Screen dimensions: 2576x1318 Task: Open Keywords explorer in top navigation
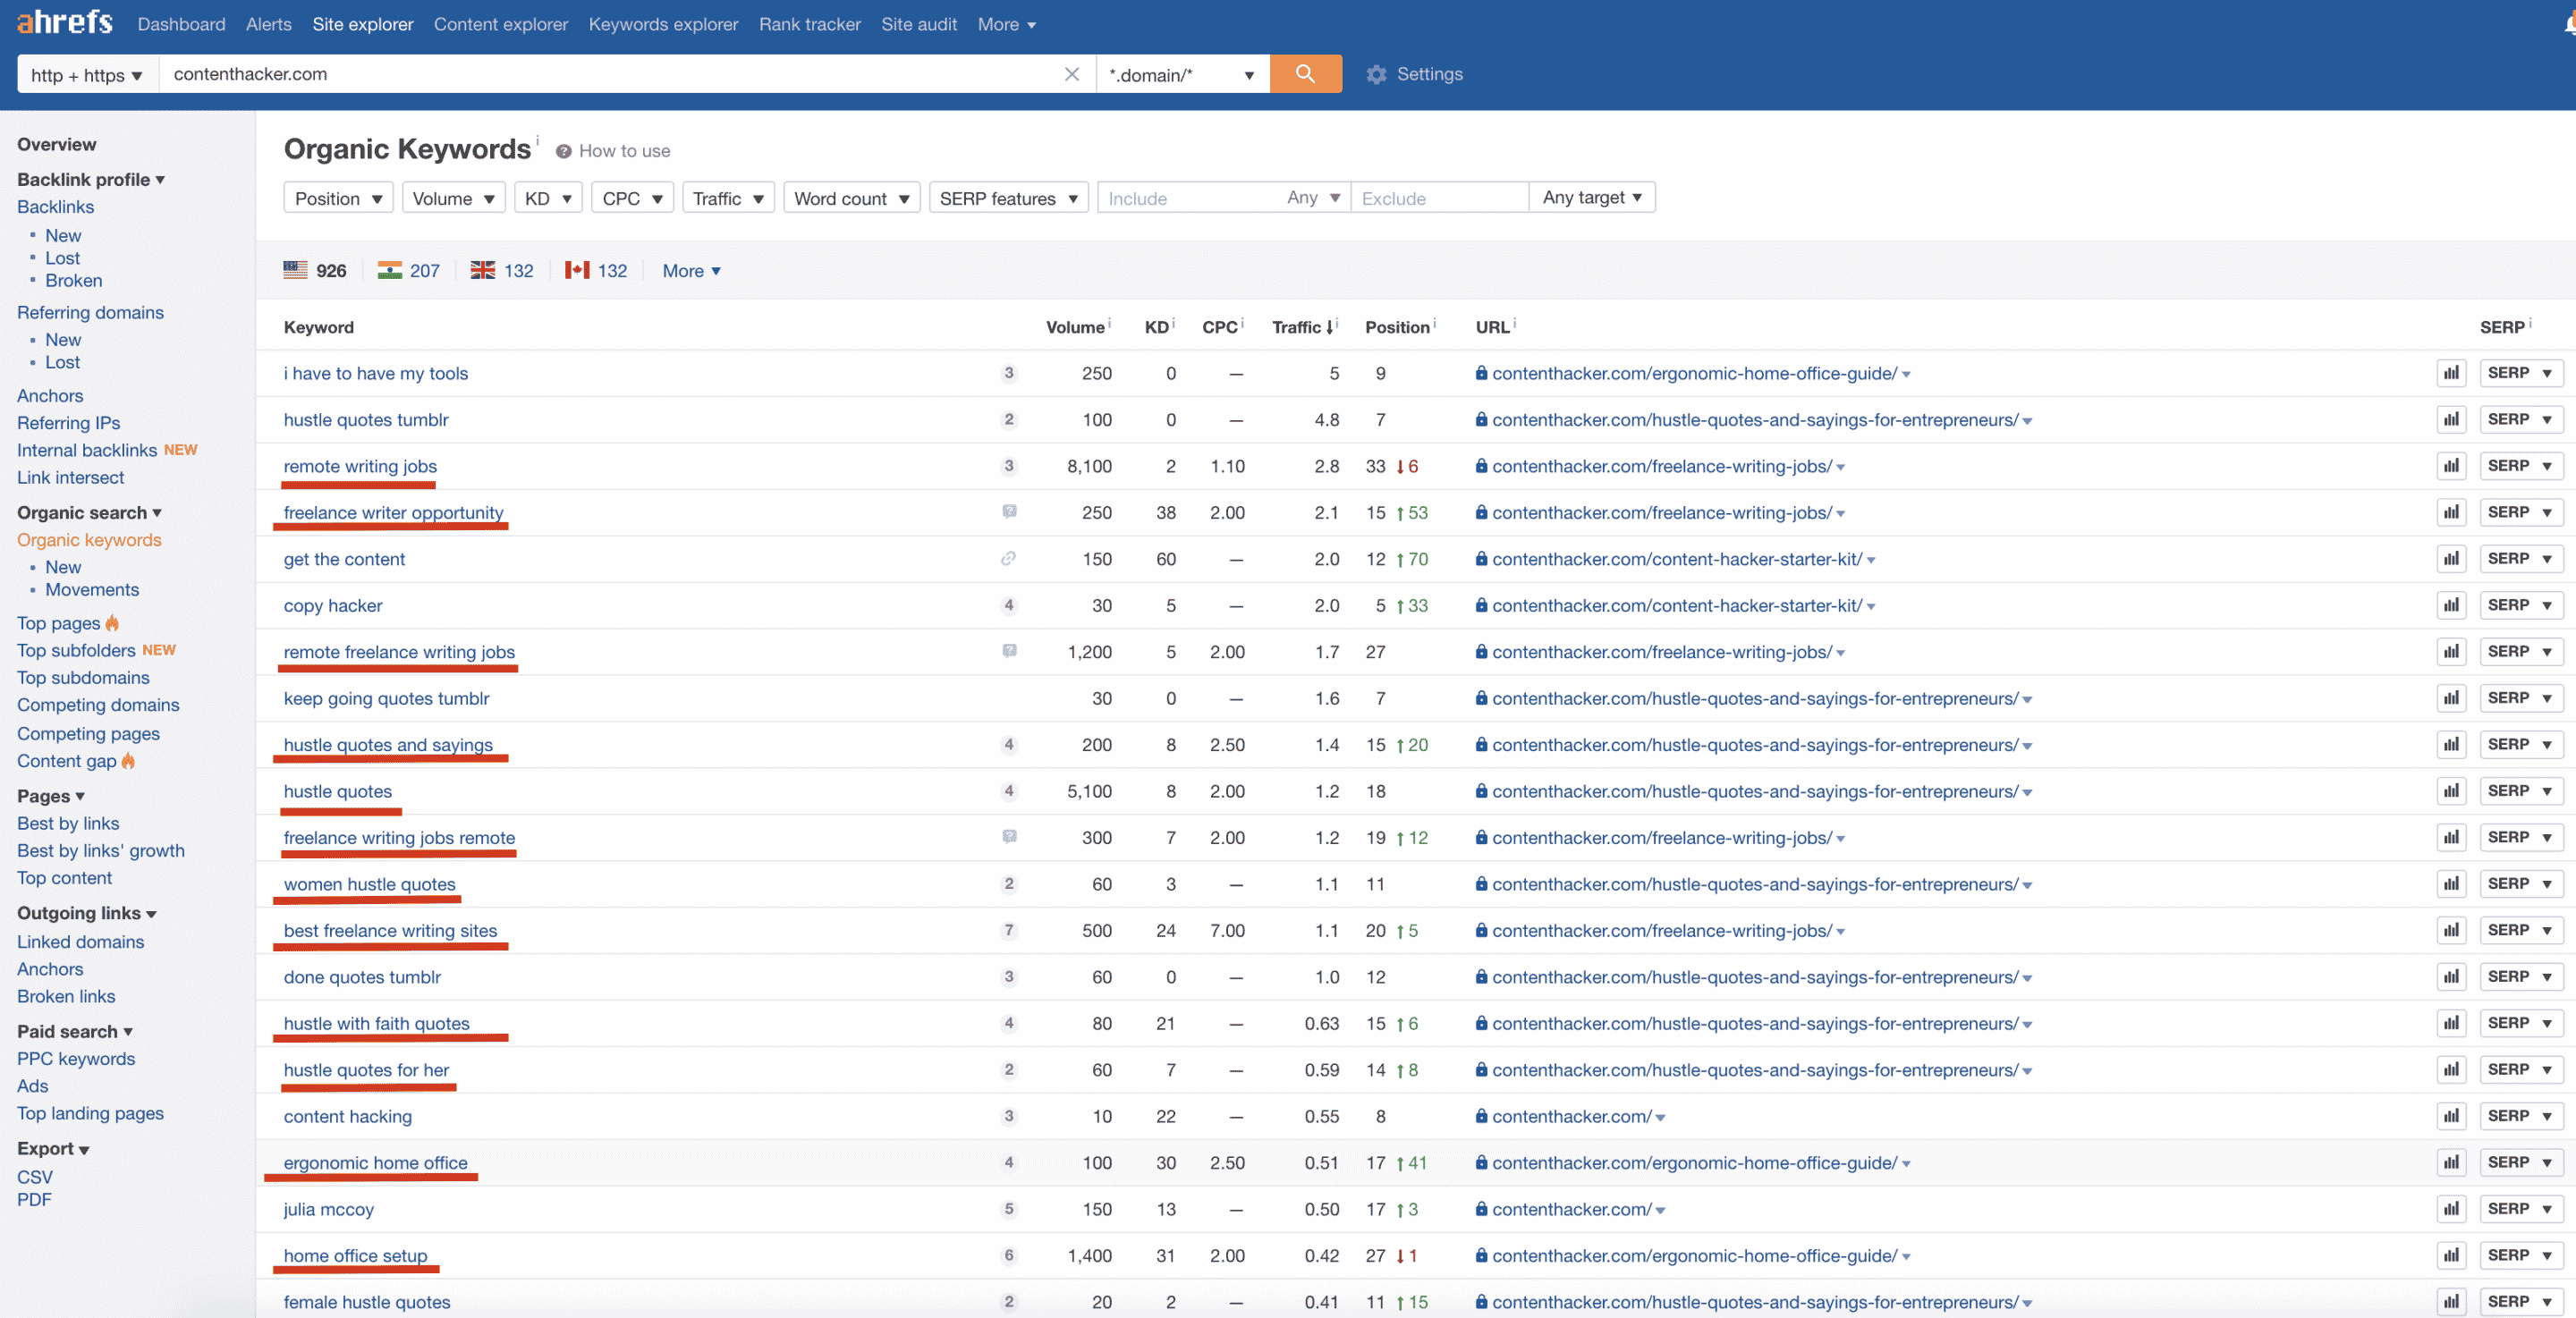(663, 24)
